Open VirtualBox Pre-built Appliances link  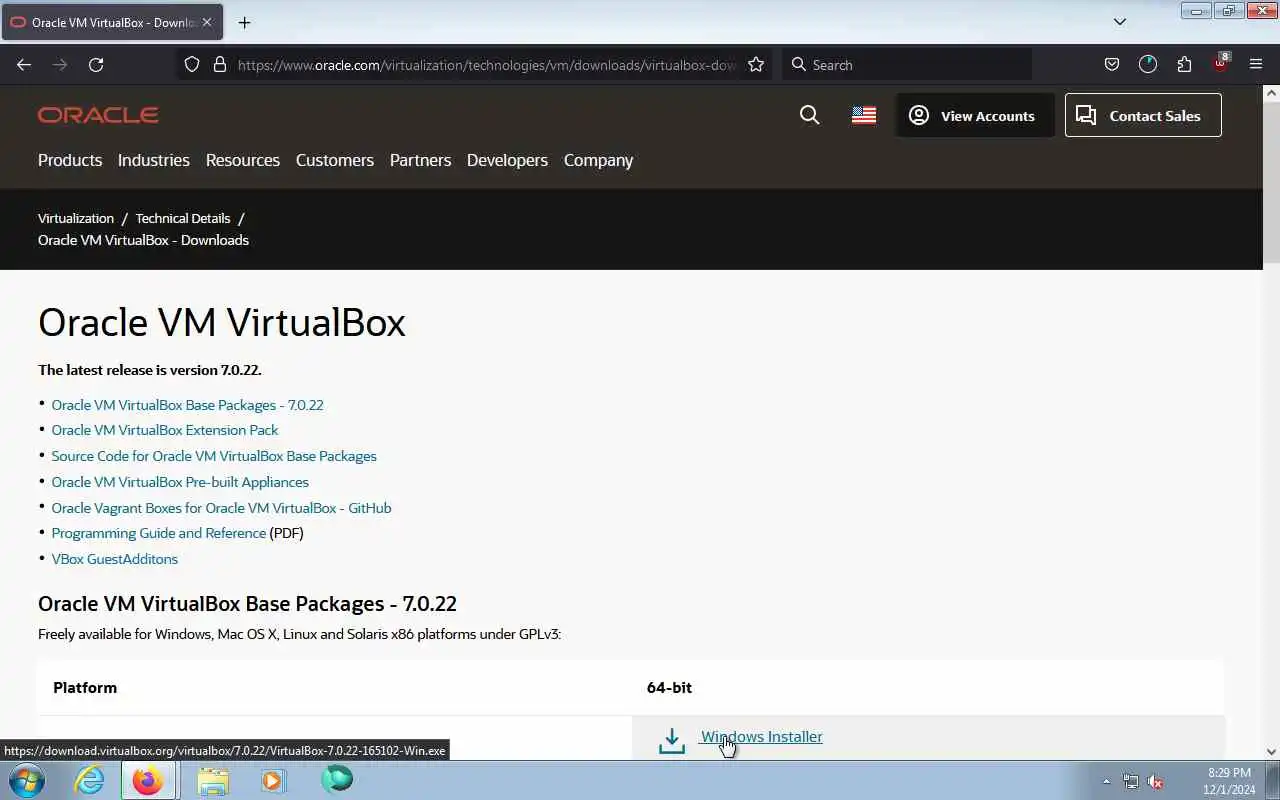click(x=180, y=482)
